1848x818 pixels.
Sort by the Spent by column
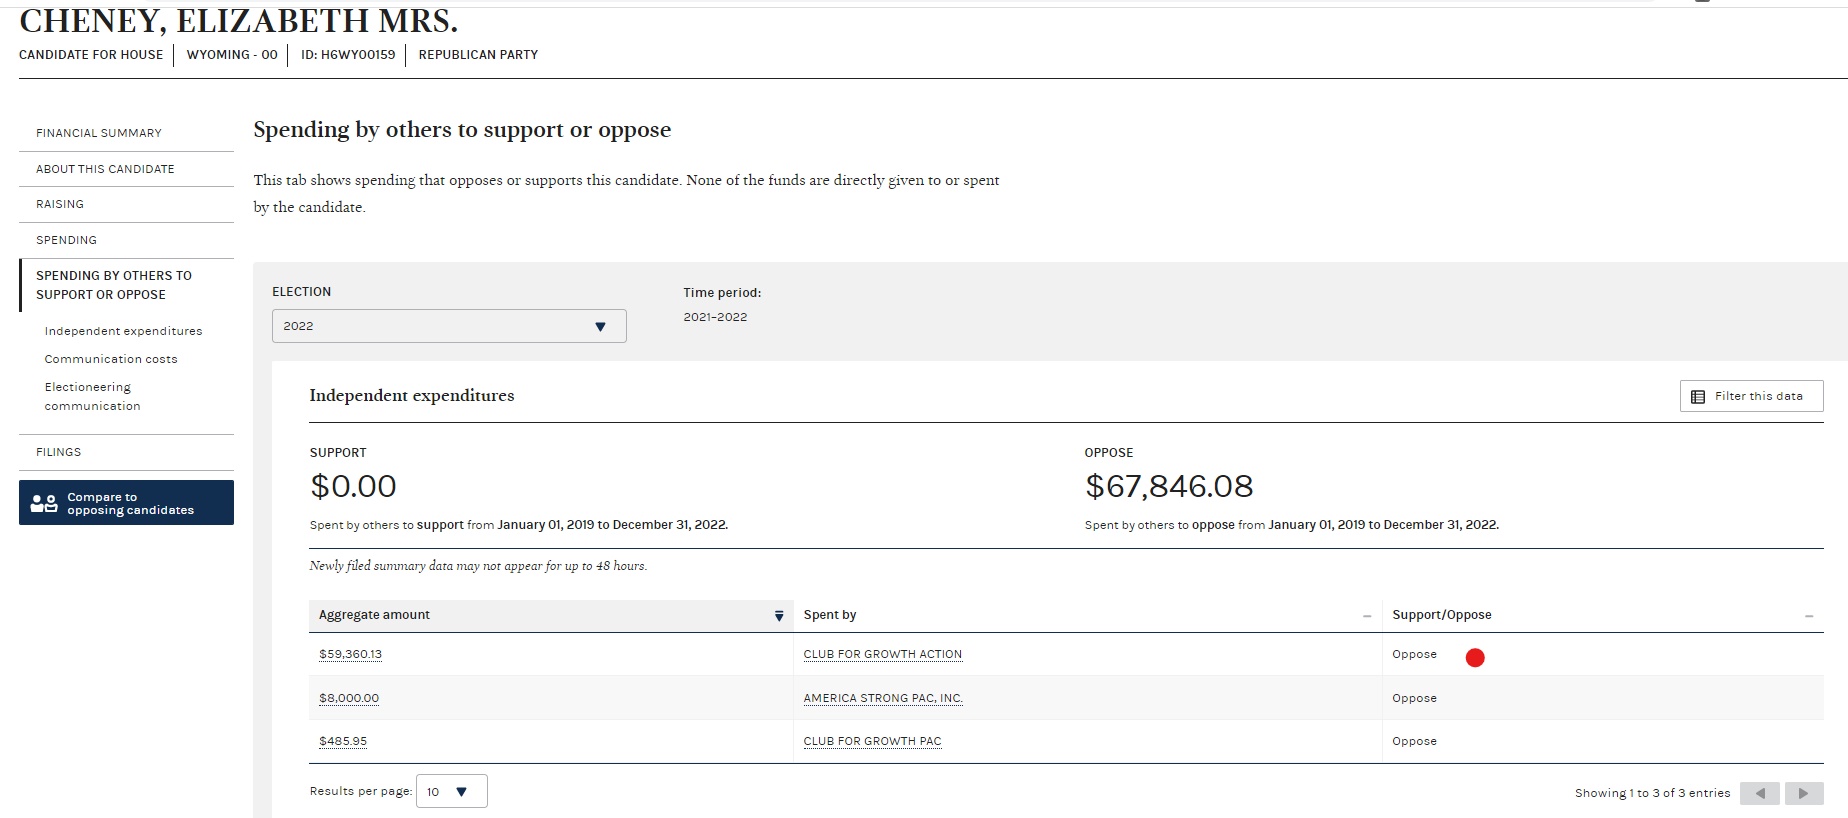[1087, 615]
